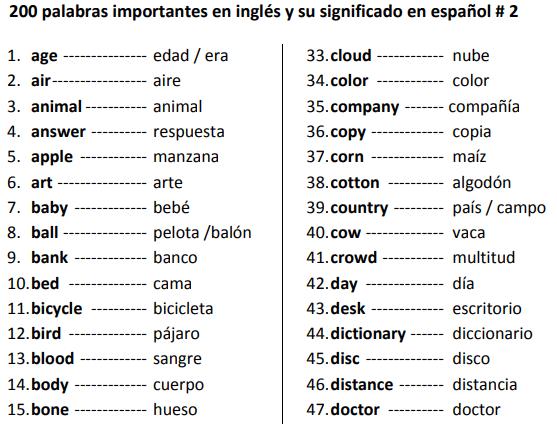Image resolution: width=557 pixels, height=424 pixels.
Task: Select the word 'bicycle' in entry 11
Action: [57, 309]
